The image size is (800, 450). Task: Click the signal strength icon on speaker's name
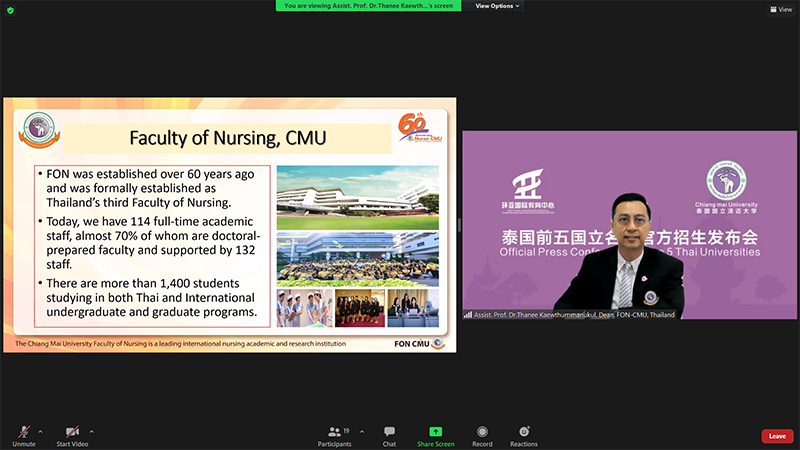pos(468,315)
